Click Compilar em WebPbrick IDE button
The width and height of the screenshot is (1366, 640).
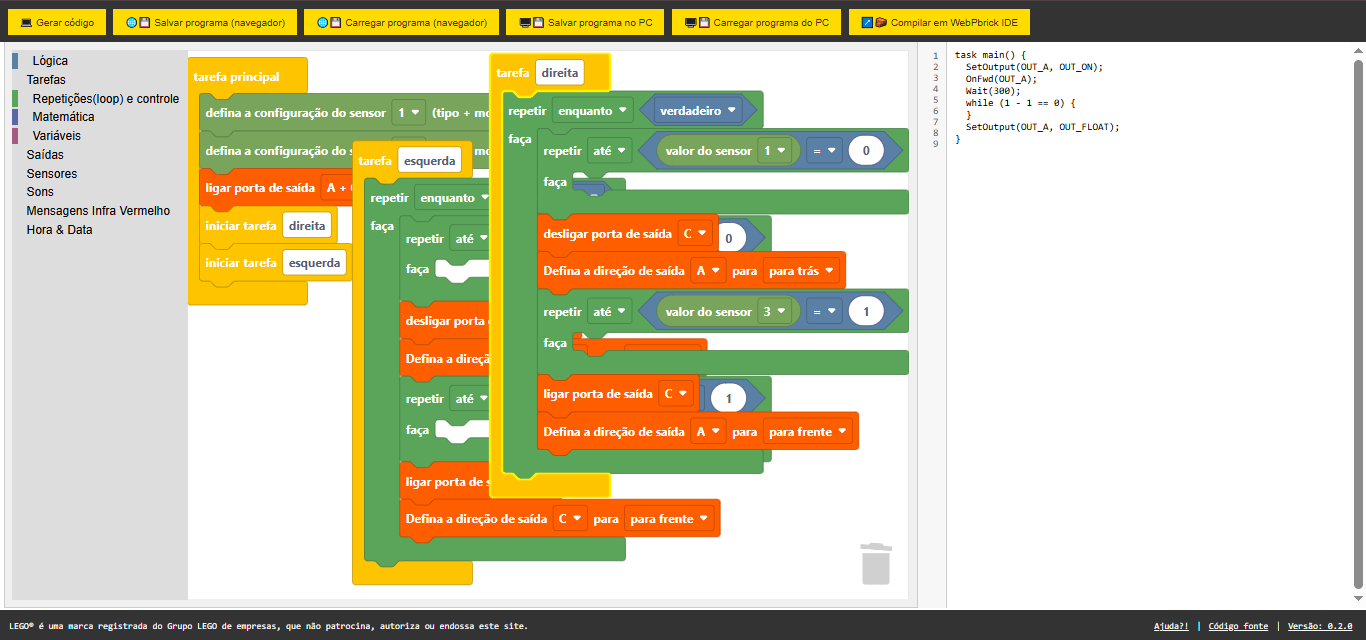[x=939, y=22]
